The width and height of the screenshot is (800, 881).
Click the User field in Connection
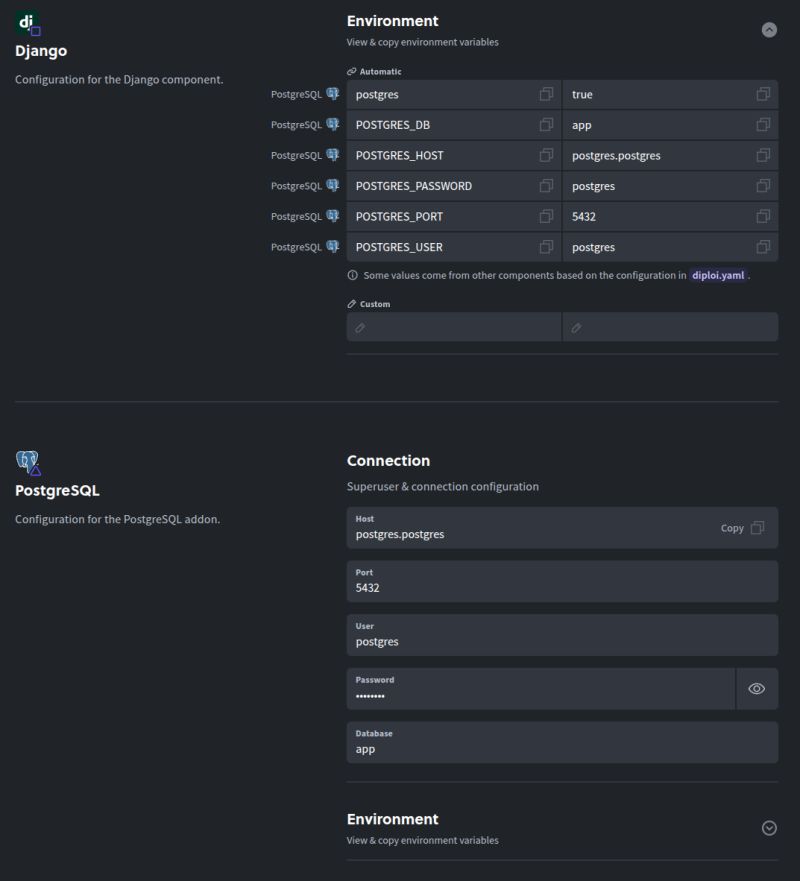(x=562, y=635)
